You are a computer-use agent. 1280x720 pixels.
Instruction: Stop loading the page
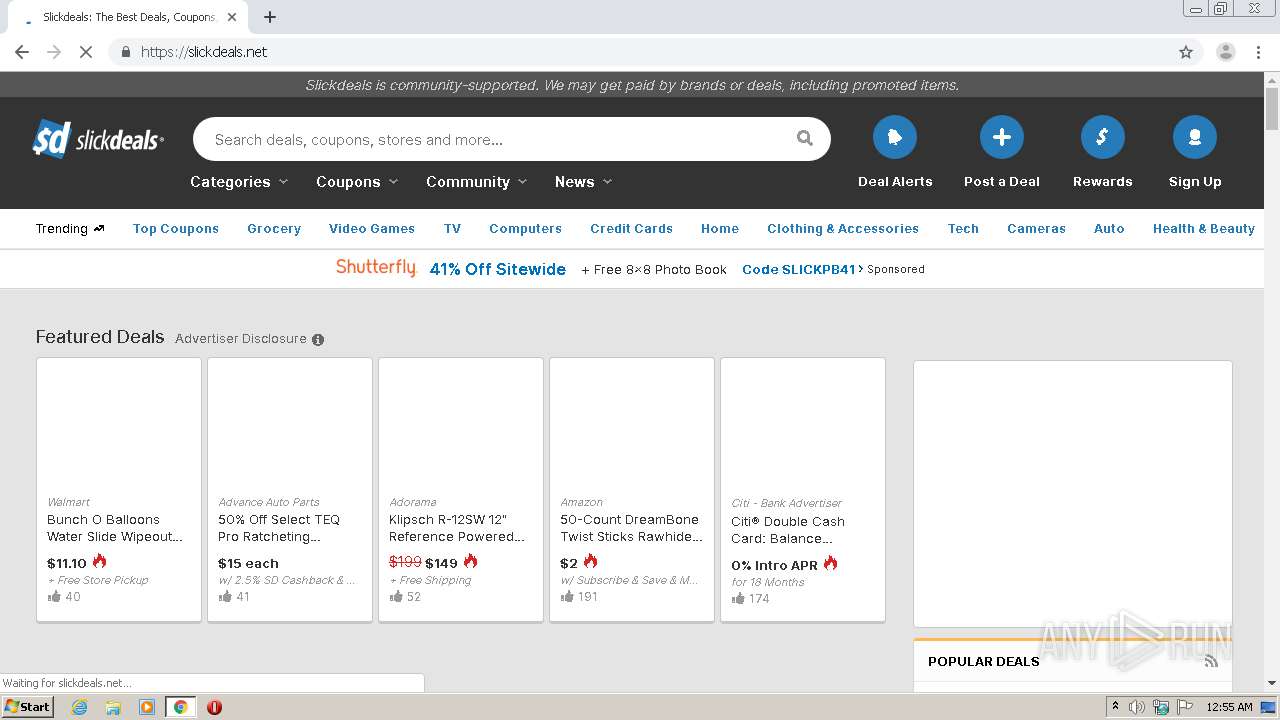coord(86,52)
